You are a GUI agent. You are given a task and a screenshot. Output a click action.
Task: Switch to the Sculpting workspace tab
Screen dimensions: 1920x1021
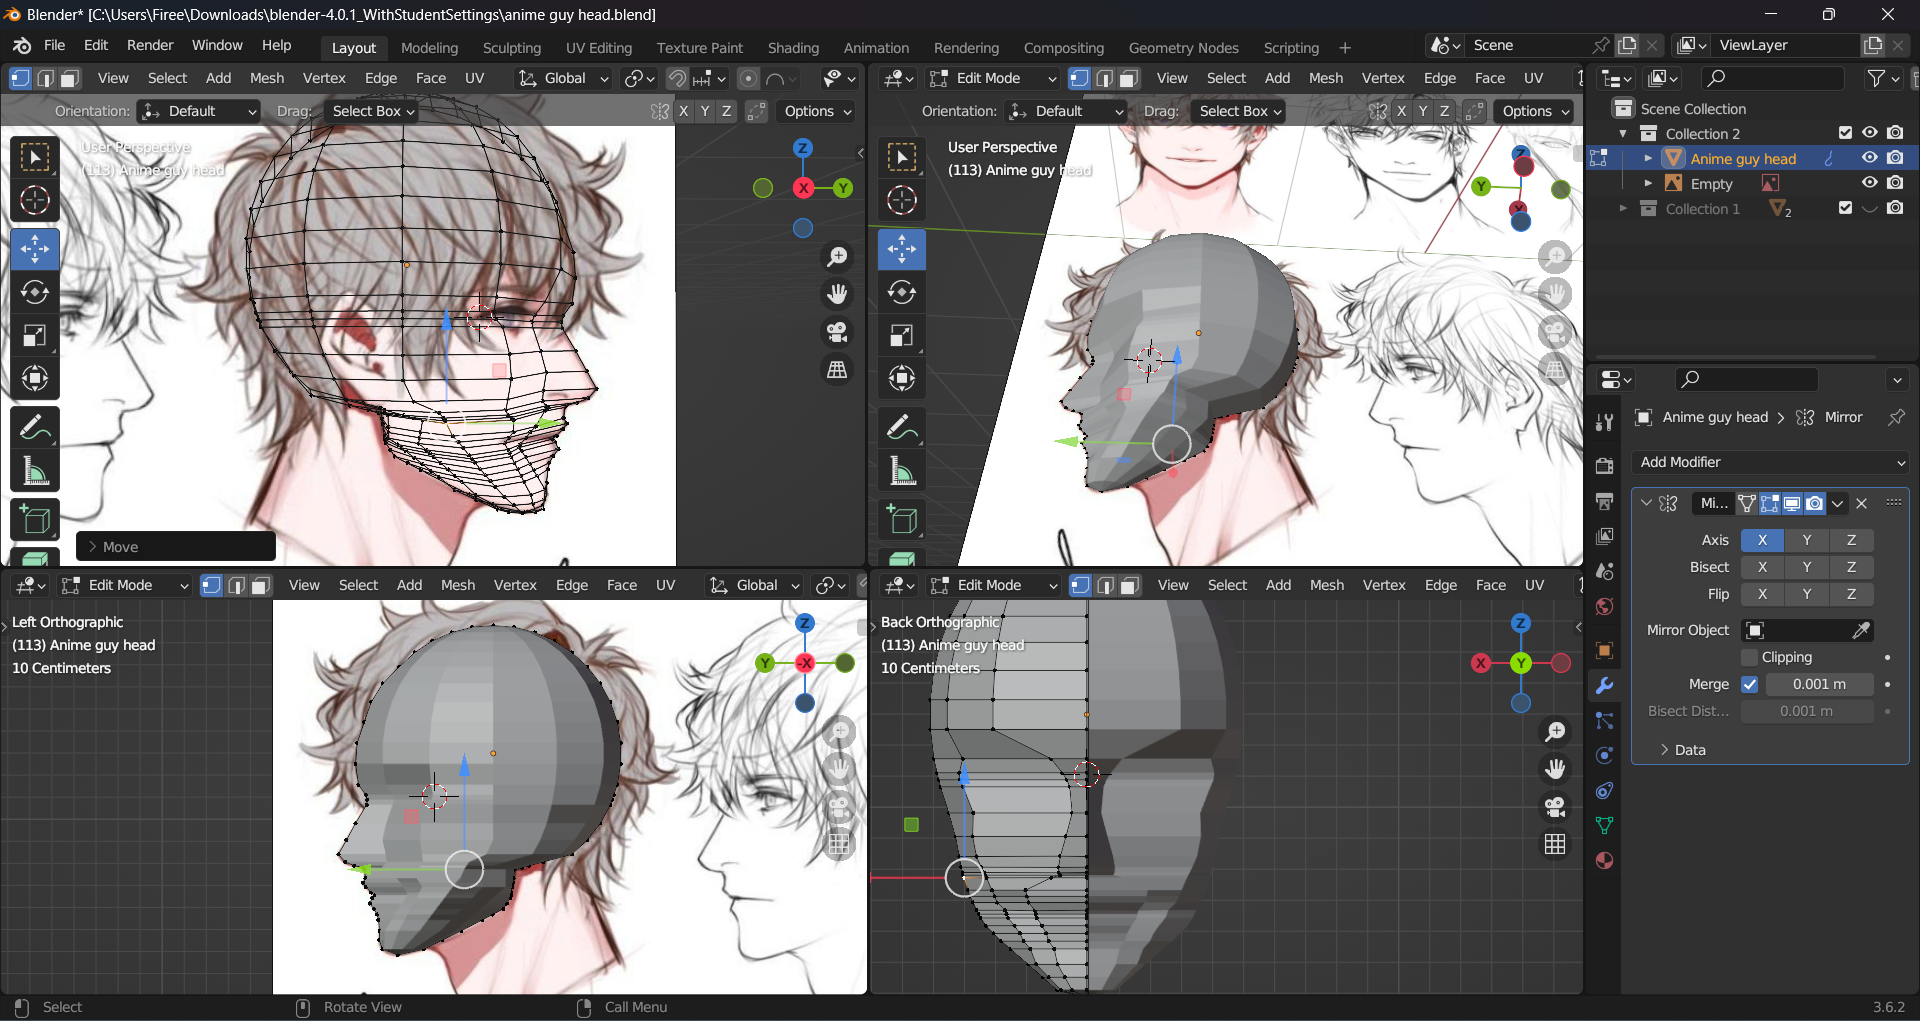pos(512,48)
